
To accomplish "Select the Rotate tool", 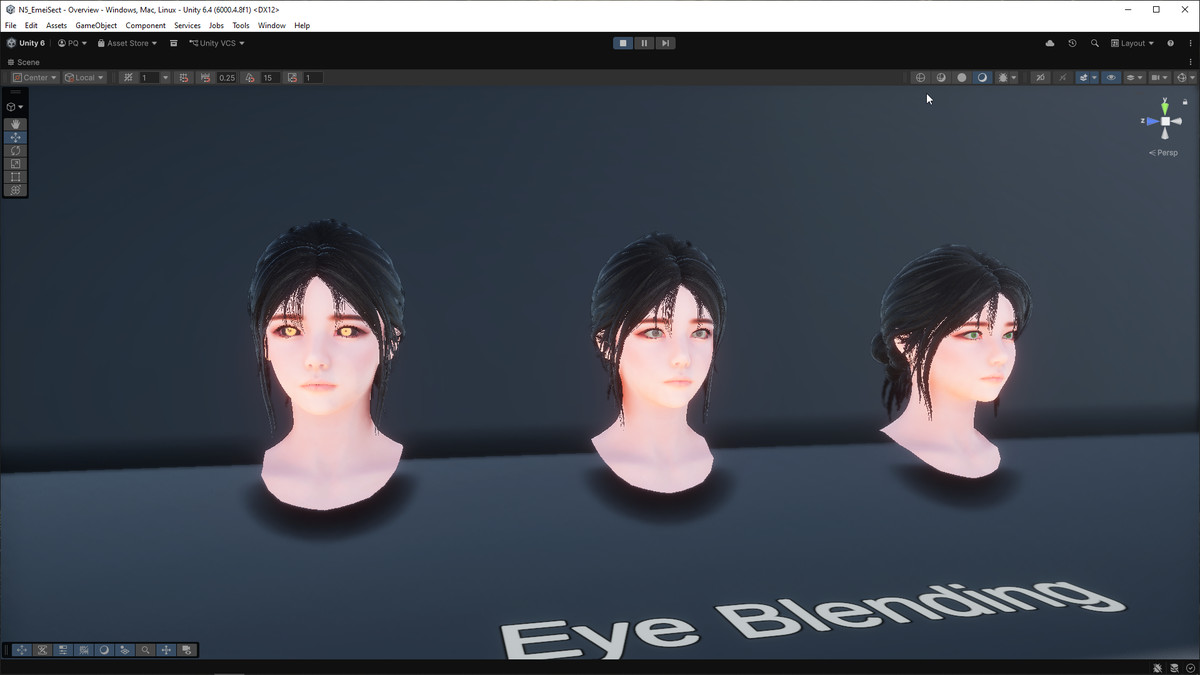I will pyautogui.click(x=15, y=150).
